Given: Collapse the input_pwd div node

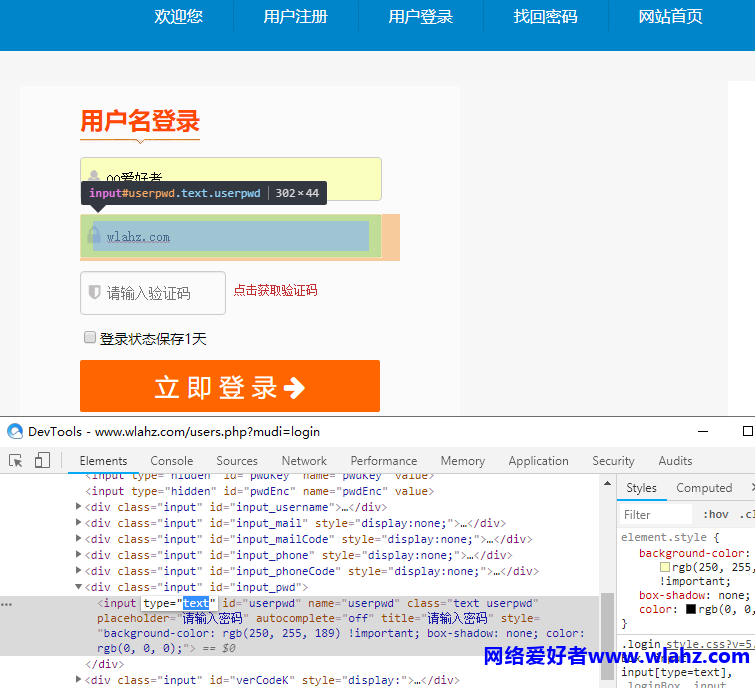Looking at the screenshot, I should [78, 586].
